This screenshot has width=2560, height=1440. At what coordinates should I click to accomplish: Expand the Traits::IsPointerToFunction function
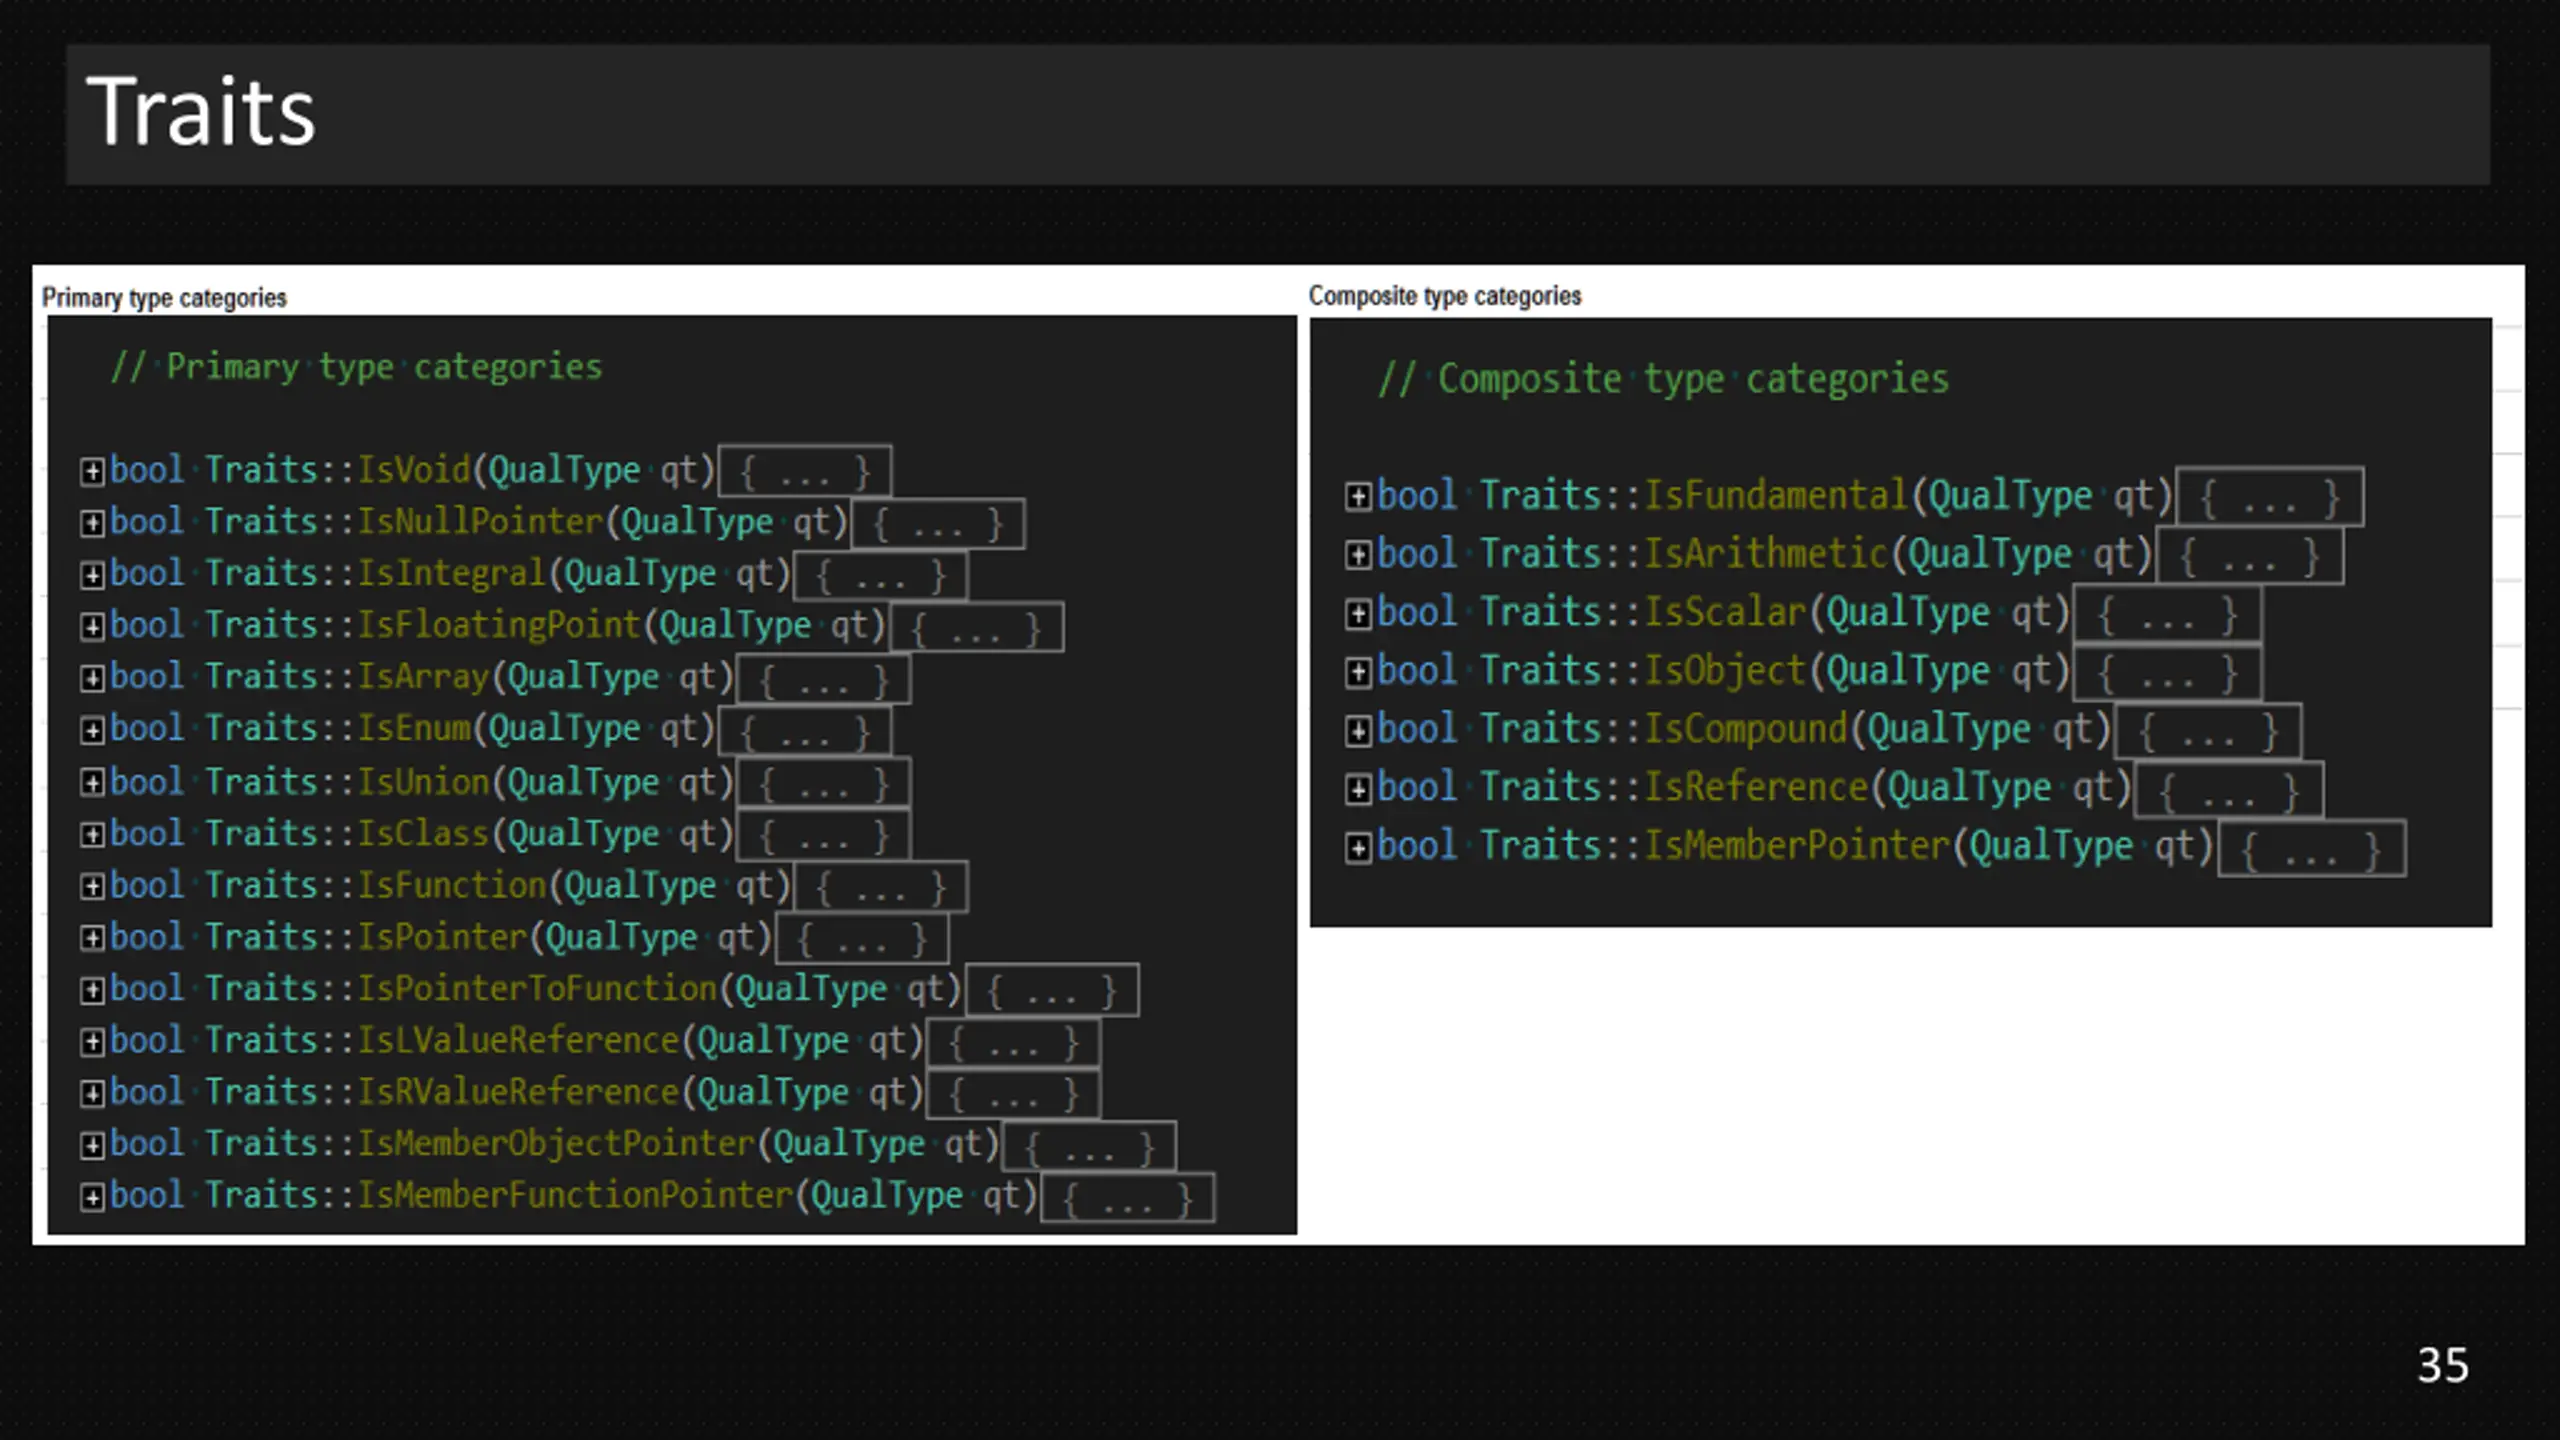point(92,990)
